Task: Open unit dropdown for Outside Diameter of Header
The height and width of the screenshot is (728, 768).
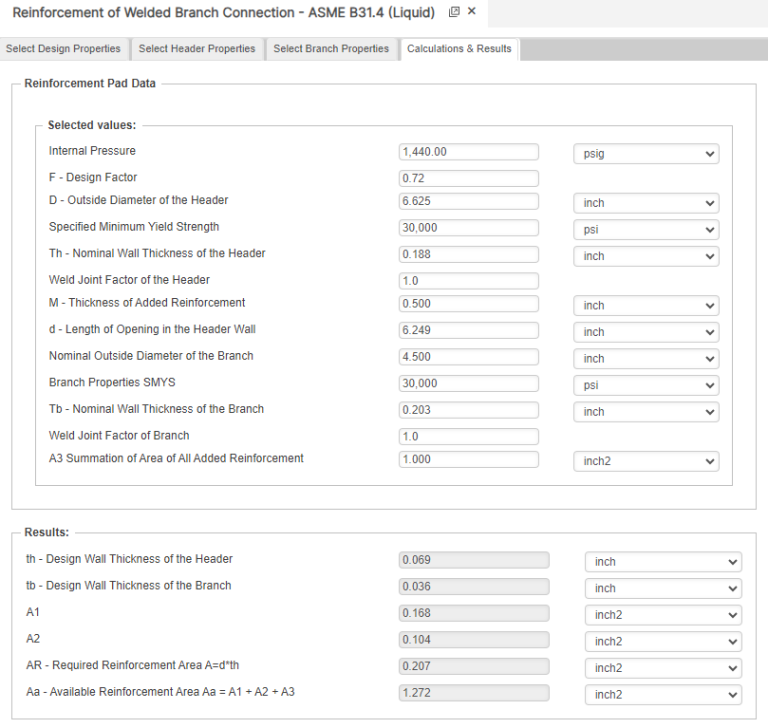Action: point(646,203)
